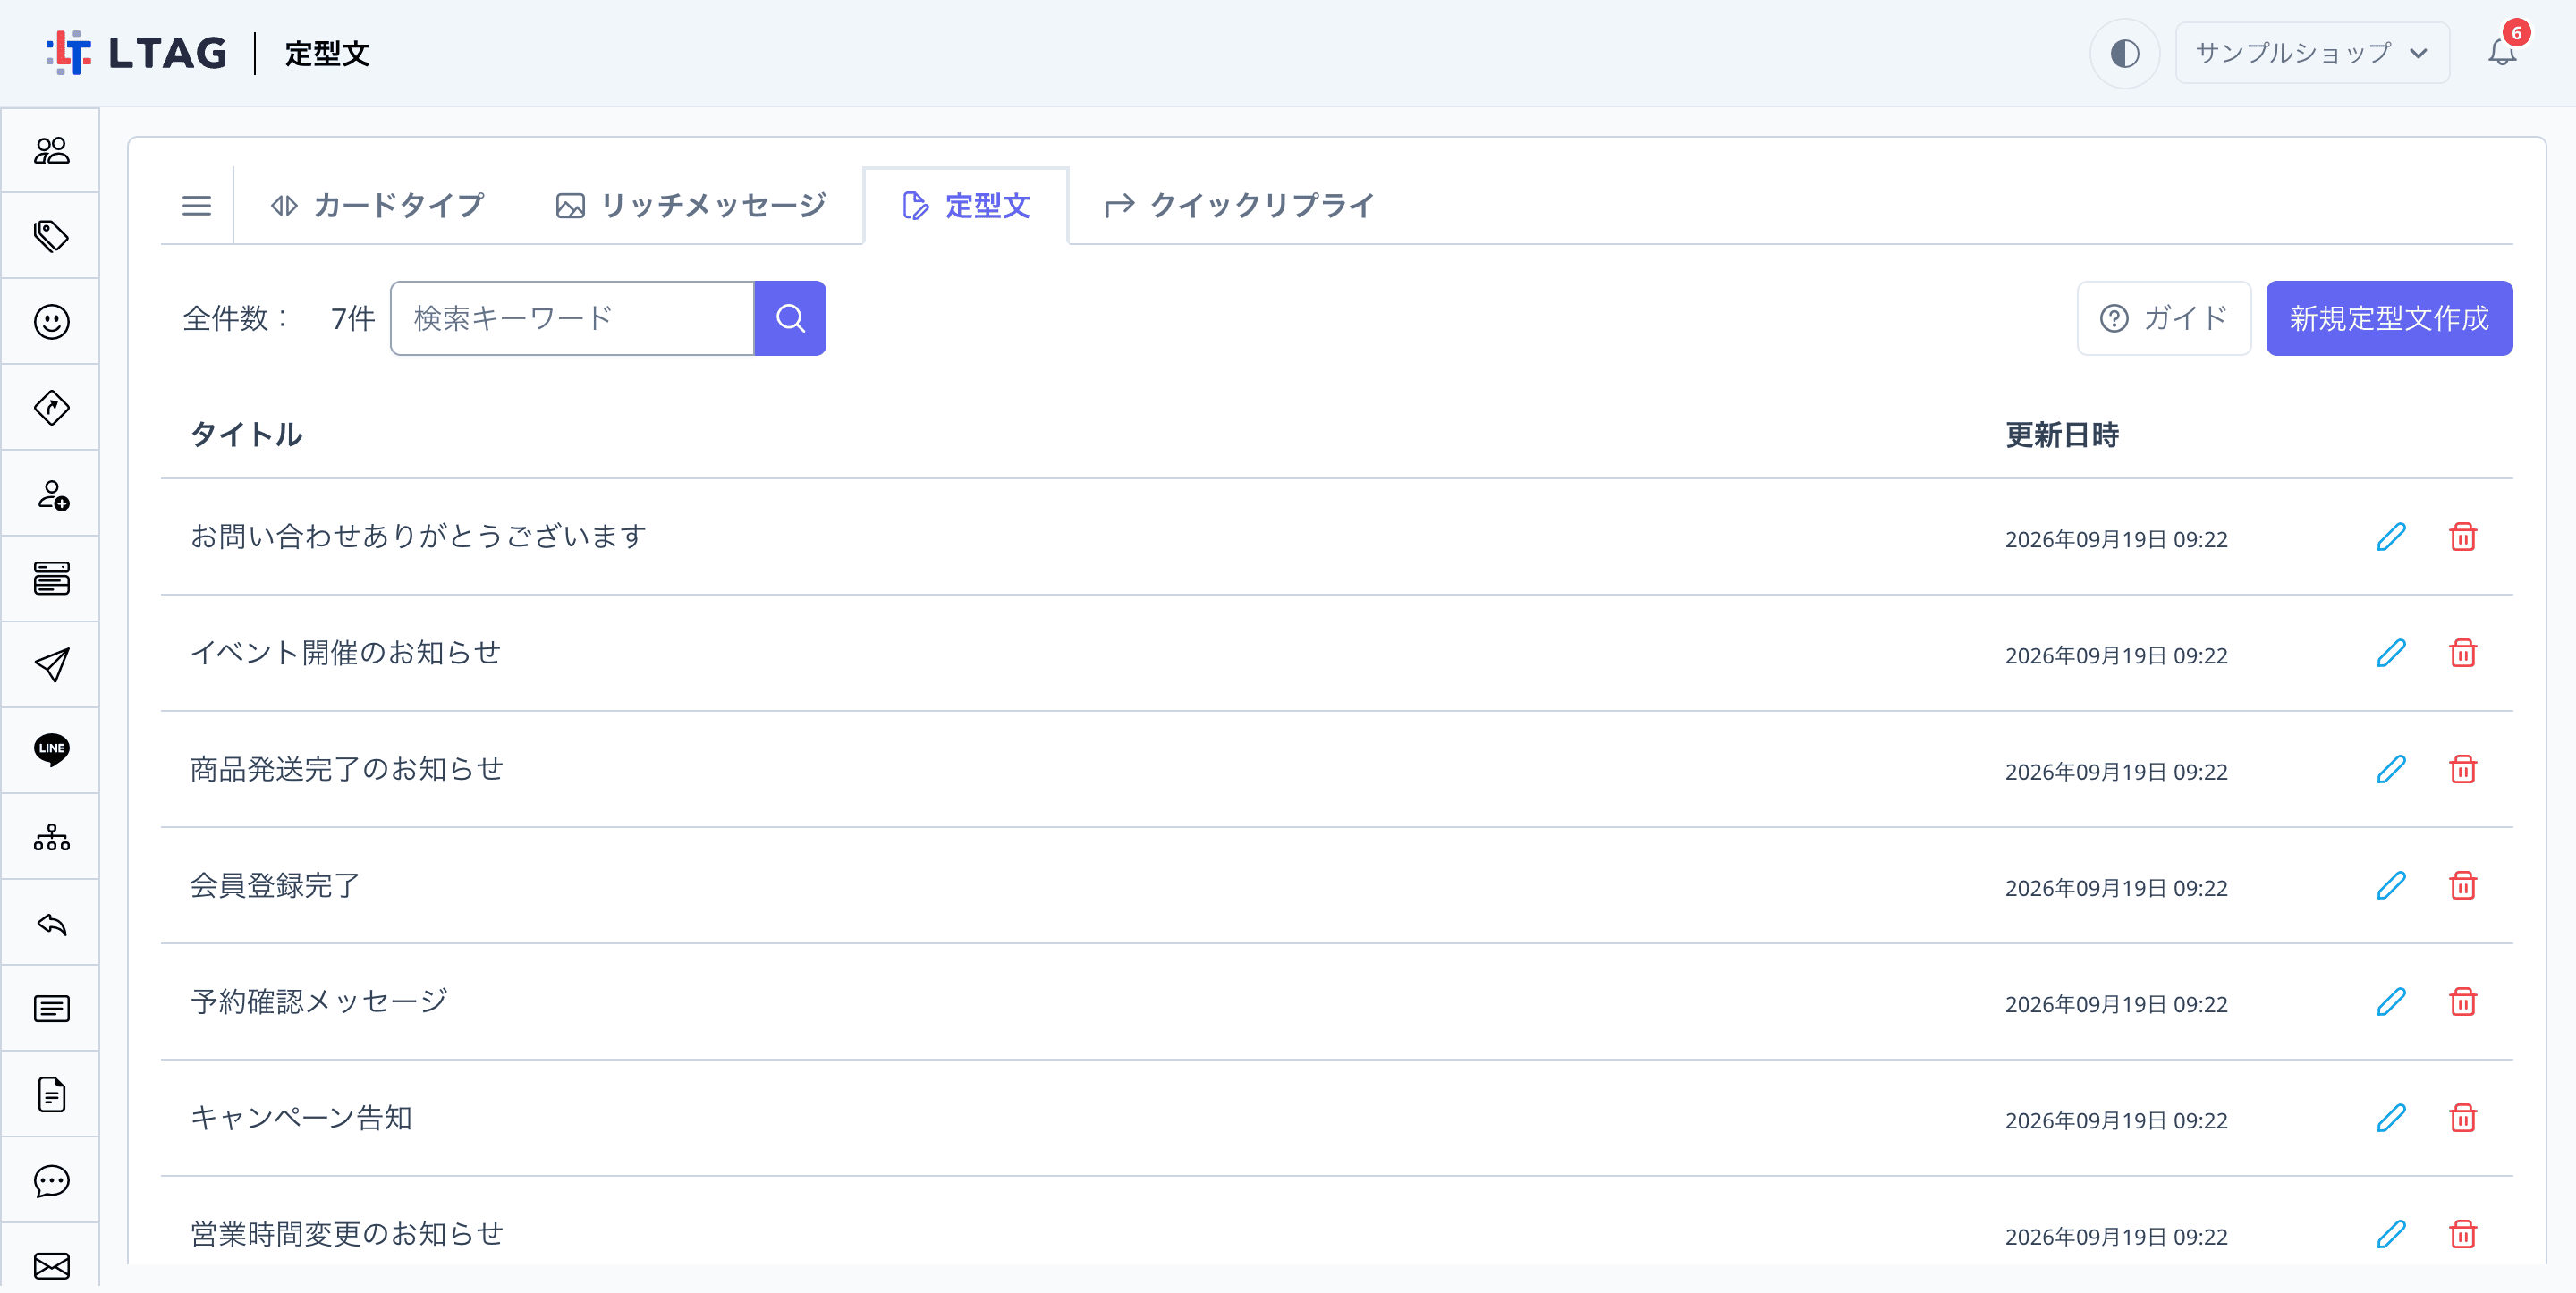Switch to the リッチメッセージ tab
The image size is (2576, 1293).
pyautogui.click(x=691, y=206)
